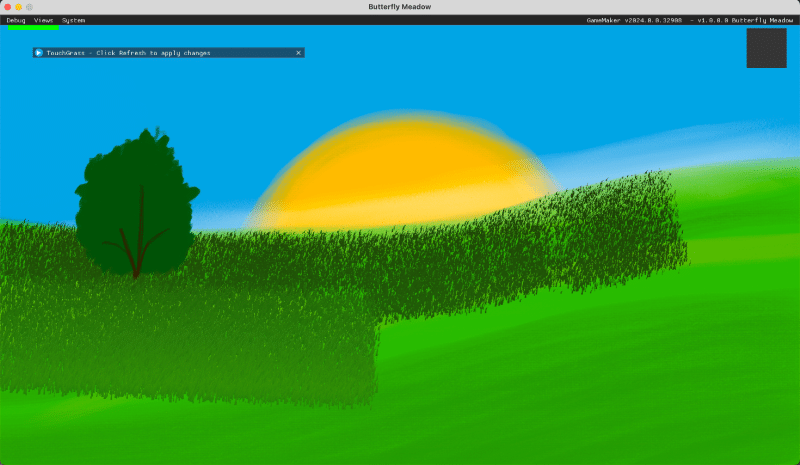Close the Butterfly Meadow window
Image resolution: width=800 pixels, height=465 pixels.
(x=7, y=7)
